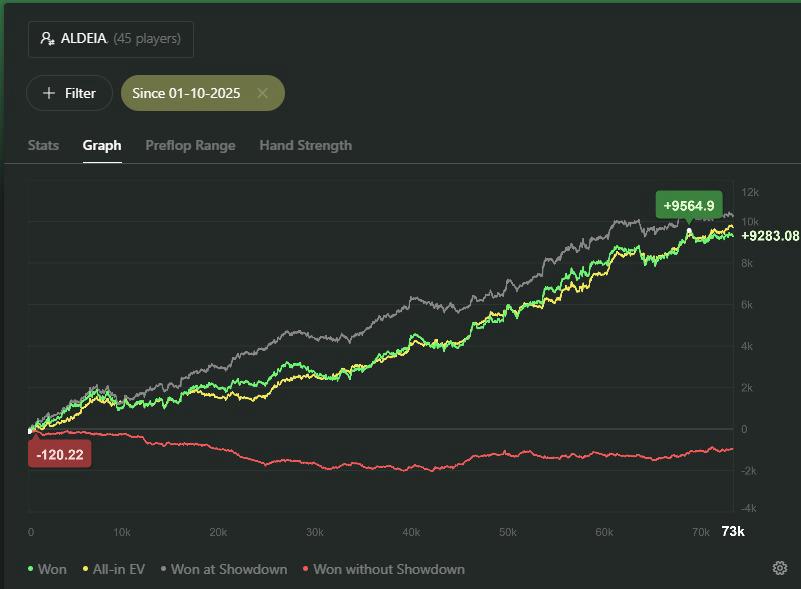The width and height of the screenshot is (801, 589).
Task: Go to the Hand Strength tab
Action: (x=305, y=145)
